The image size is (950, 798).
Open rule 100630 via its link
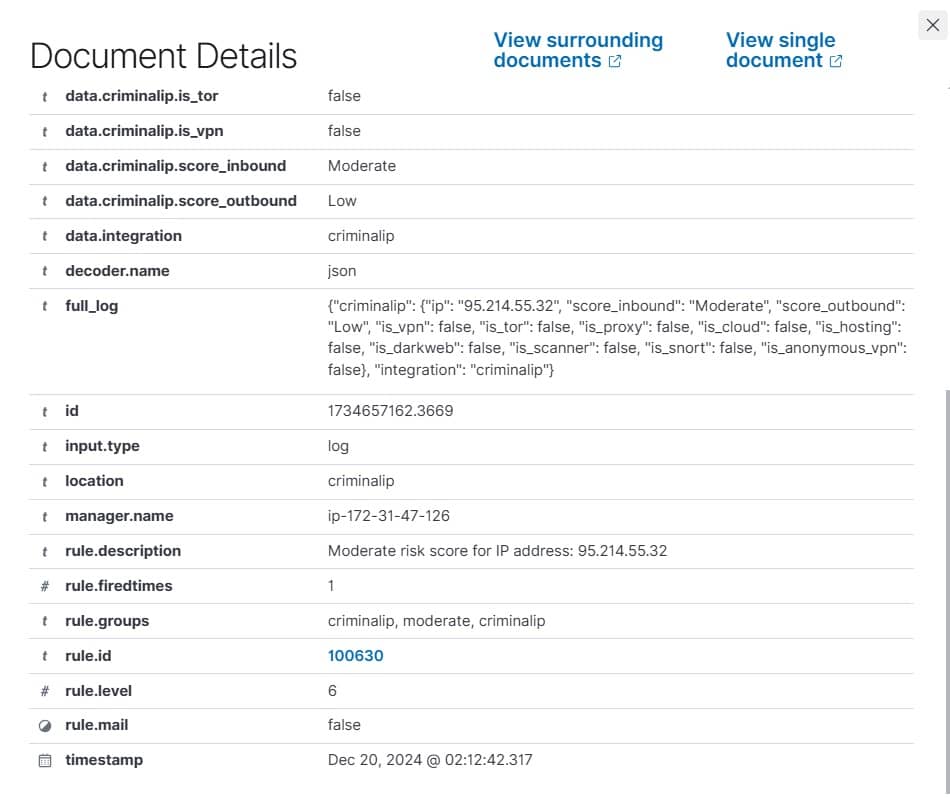pyautogui.click(x=355, y=656)
